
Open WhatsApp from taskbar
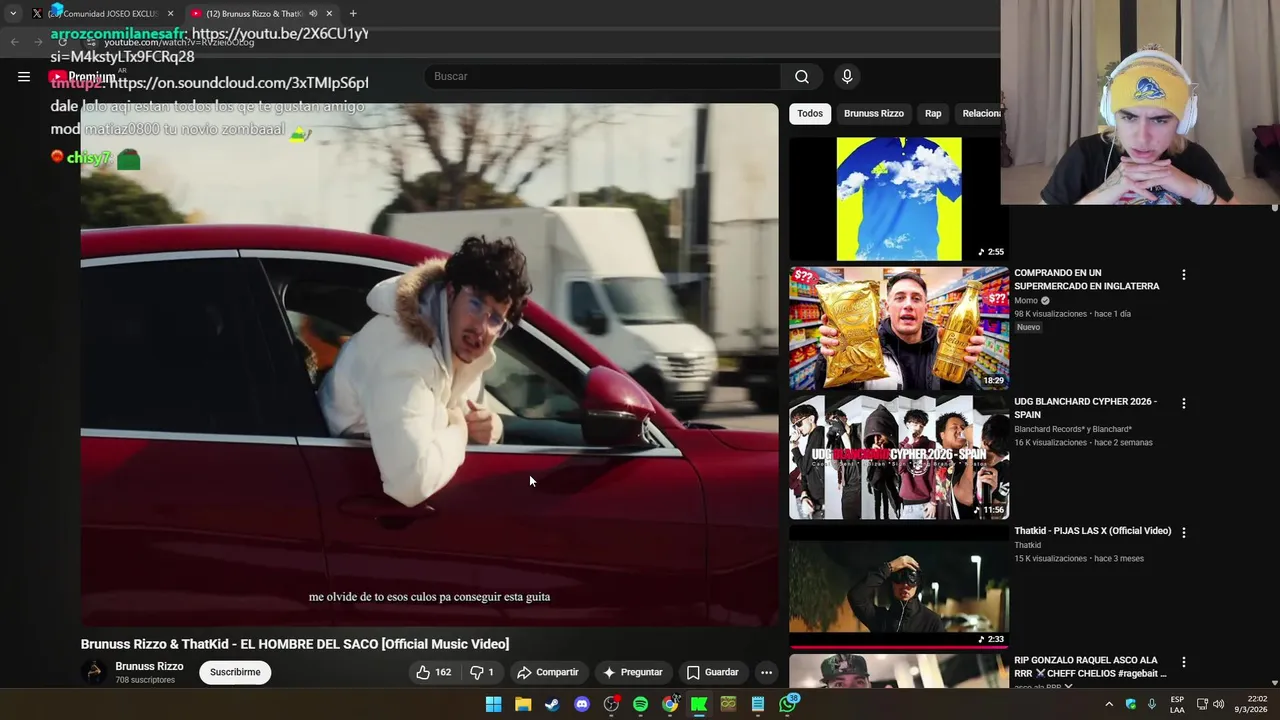[x=788, y=704]
